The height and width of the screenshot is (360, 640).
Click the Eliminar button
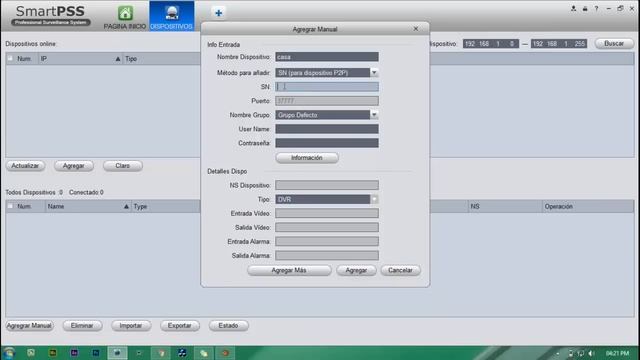82,326
